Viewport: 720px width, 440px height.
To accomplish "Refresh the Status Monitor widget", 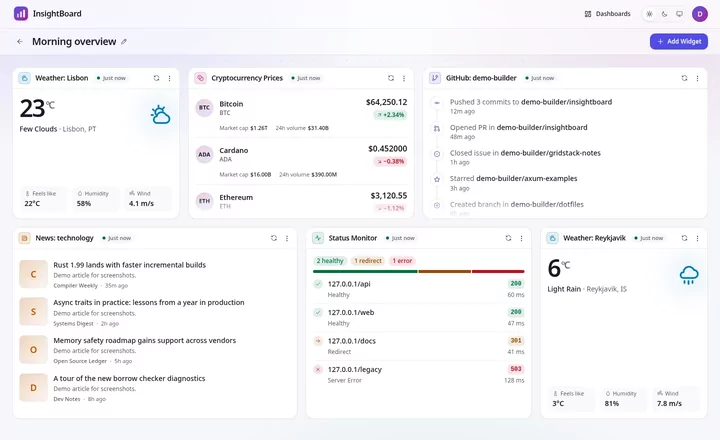I will click(508, 238).
